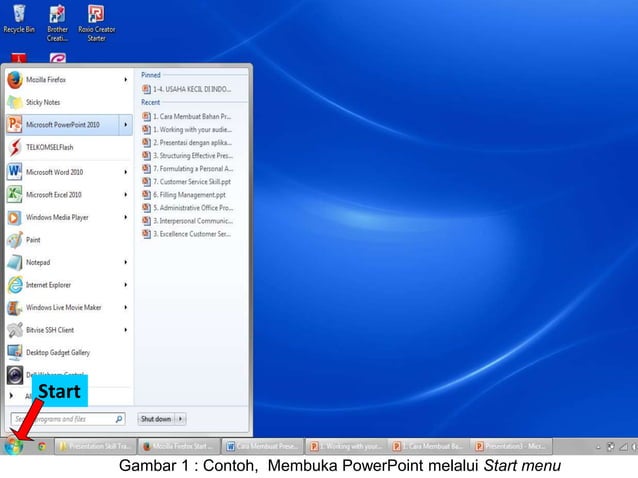Image resolution: width=638 pixels, height=478 pixels.
Task: Open the Paint application
Action: click(x=33, y=240)
